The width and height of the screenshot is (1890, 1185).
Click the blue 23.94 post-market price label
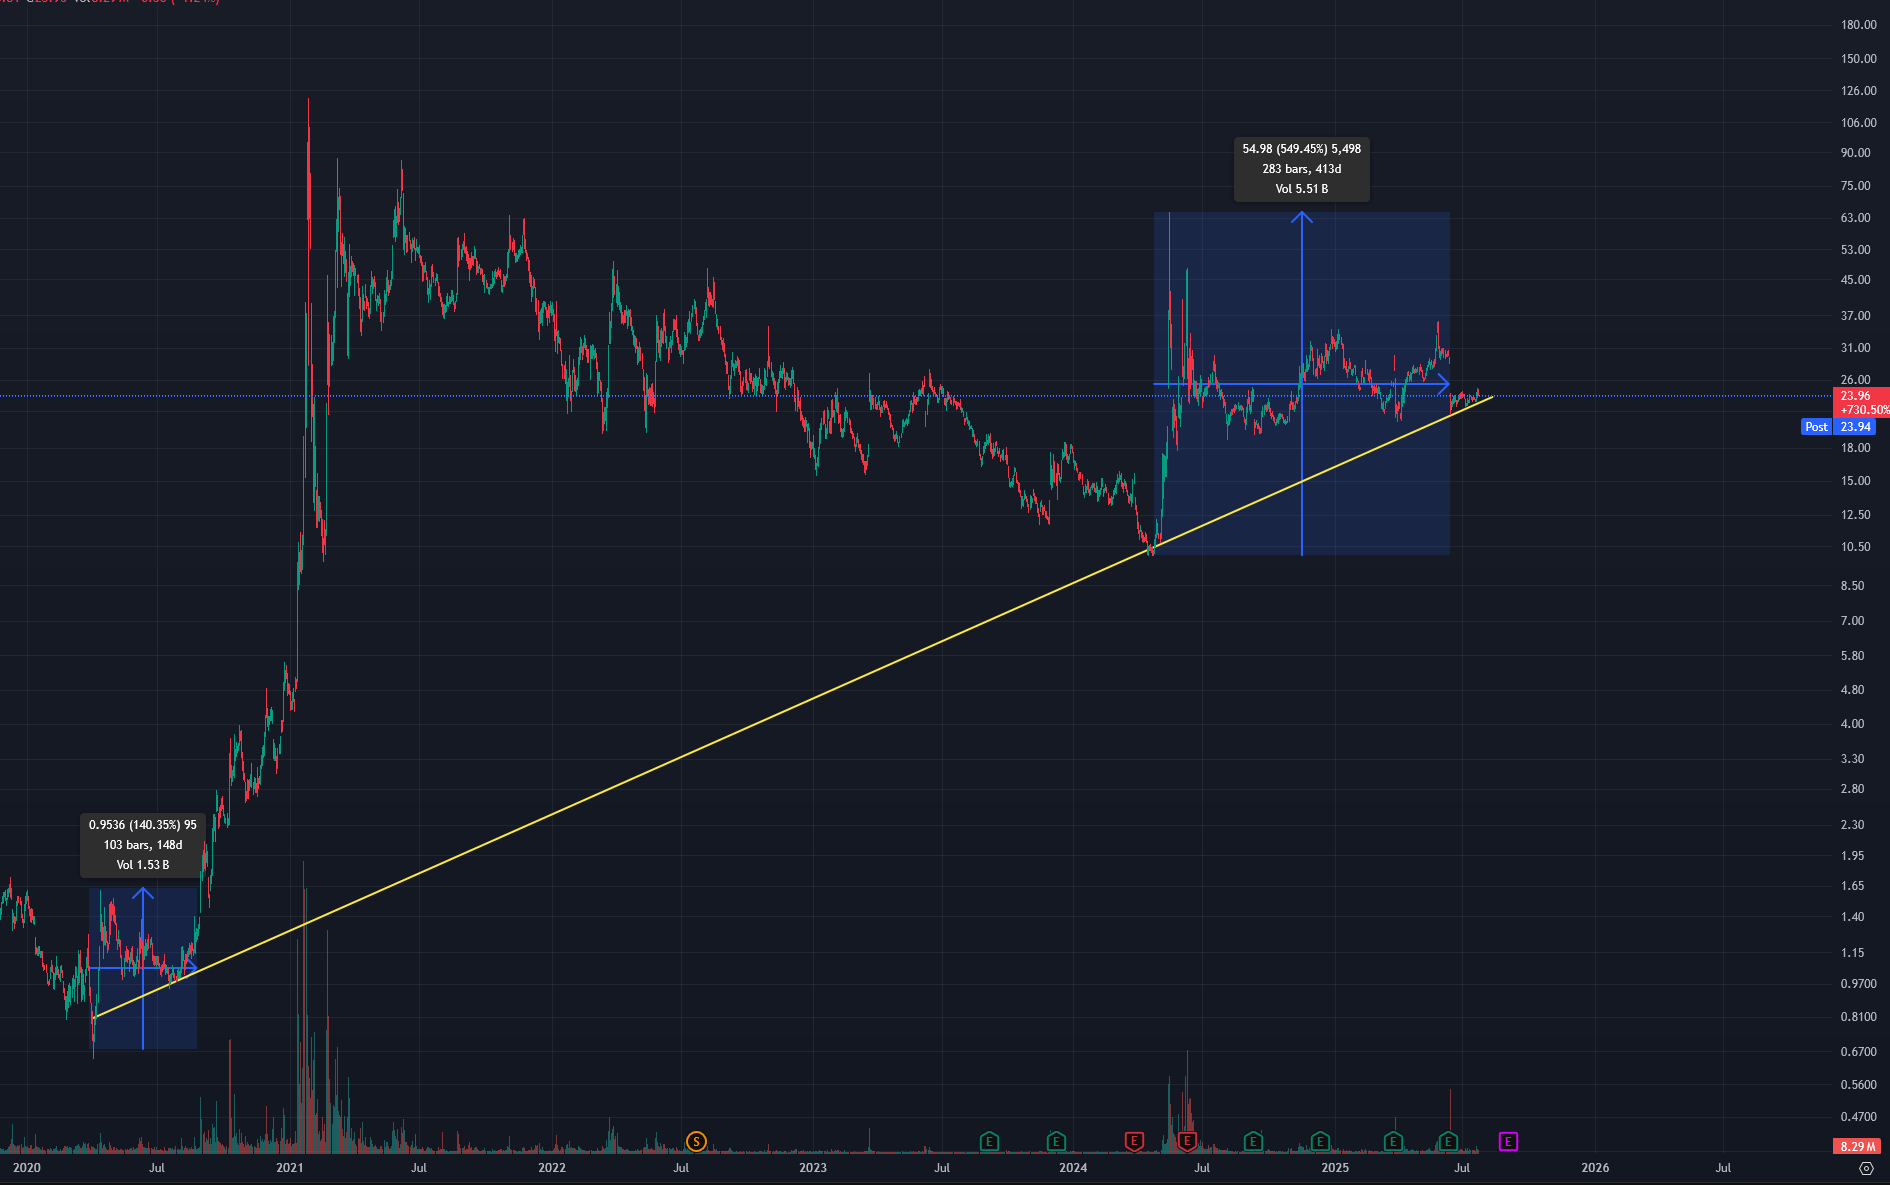tap(1855, 427)
